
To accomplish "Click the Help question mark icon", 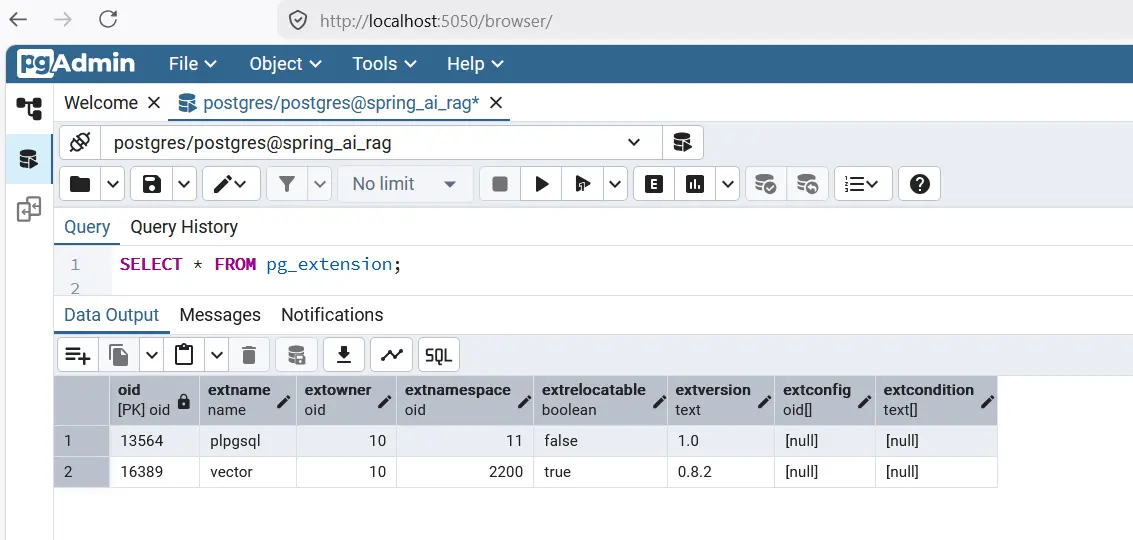I will (x=919, y=184).
